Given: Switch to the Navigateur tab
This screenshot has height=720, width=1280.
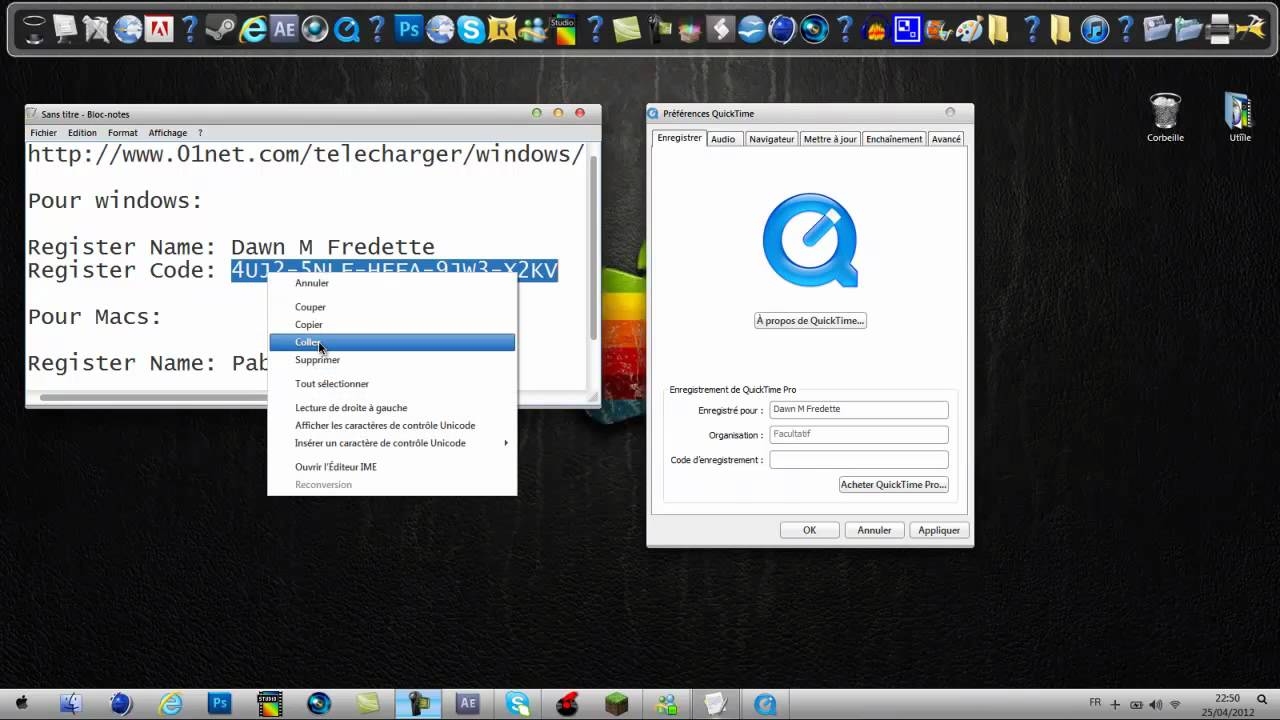Looking at the screenshot, I should [x=772, y=139].
